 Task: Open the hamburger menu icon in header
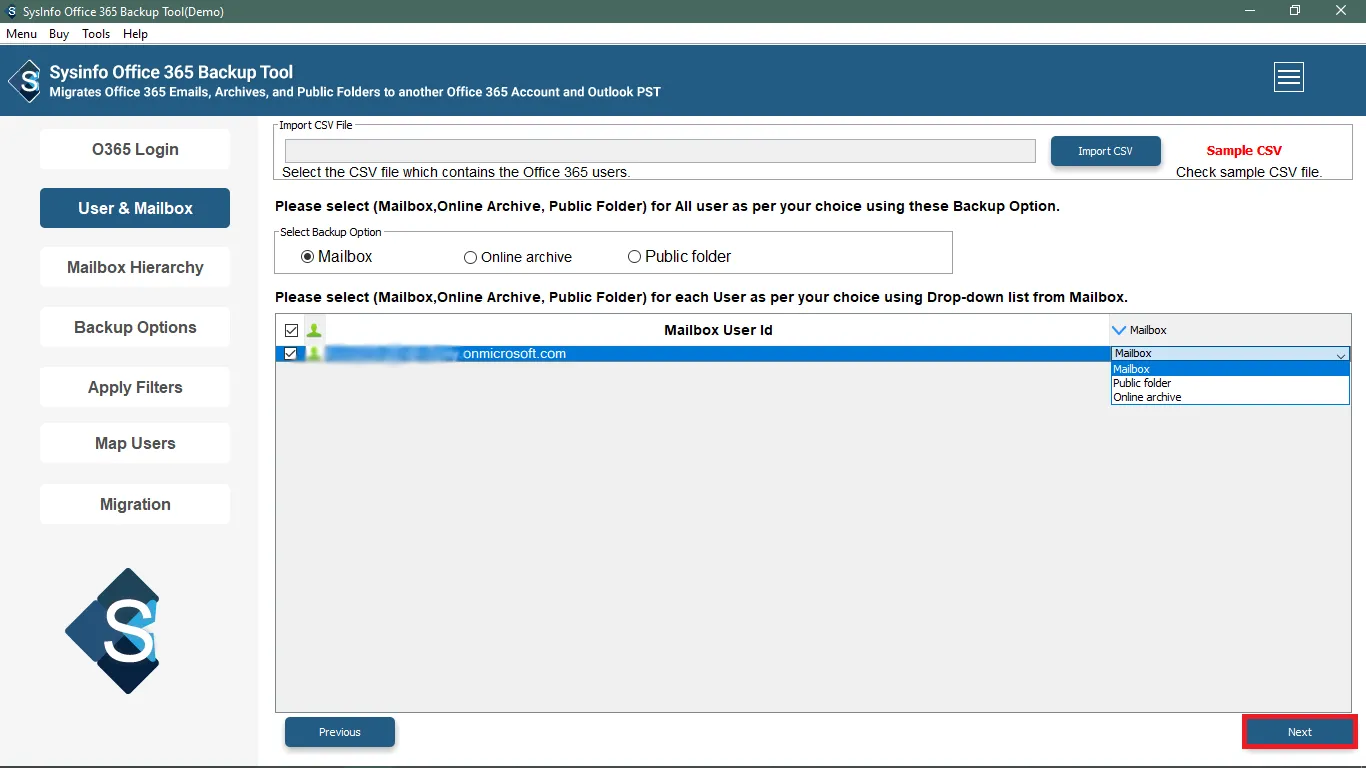coord(1289,77)
